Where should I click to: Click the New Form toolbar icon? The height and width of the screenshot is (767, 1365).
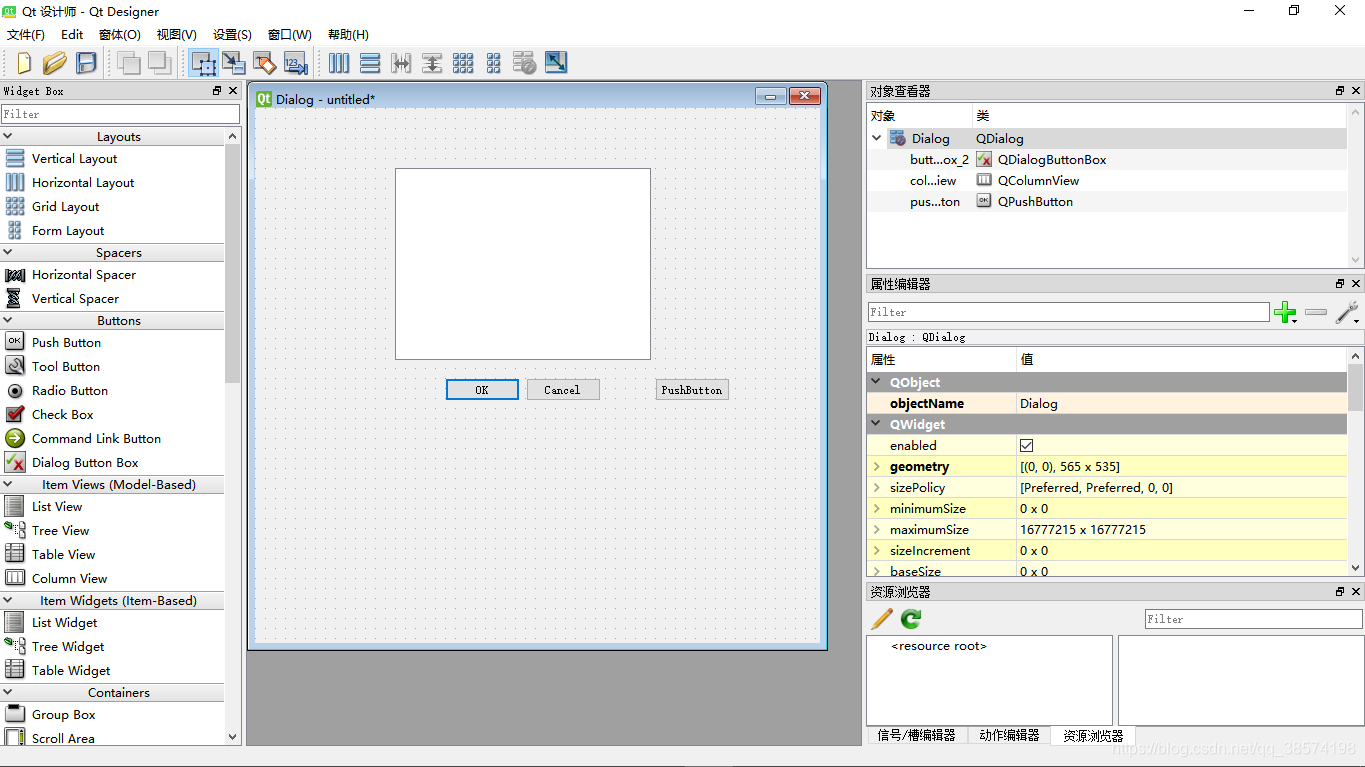24,63
